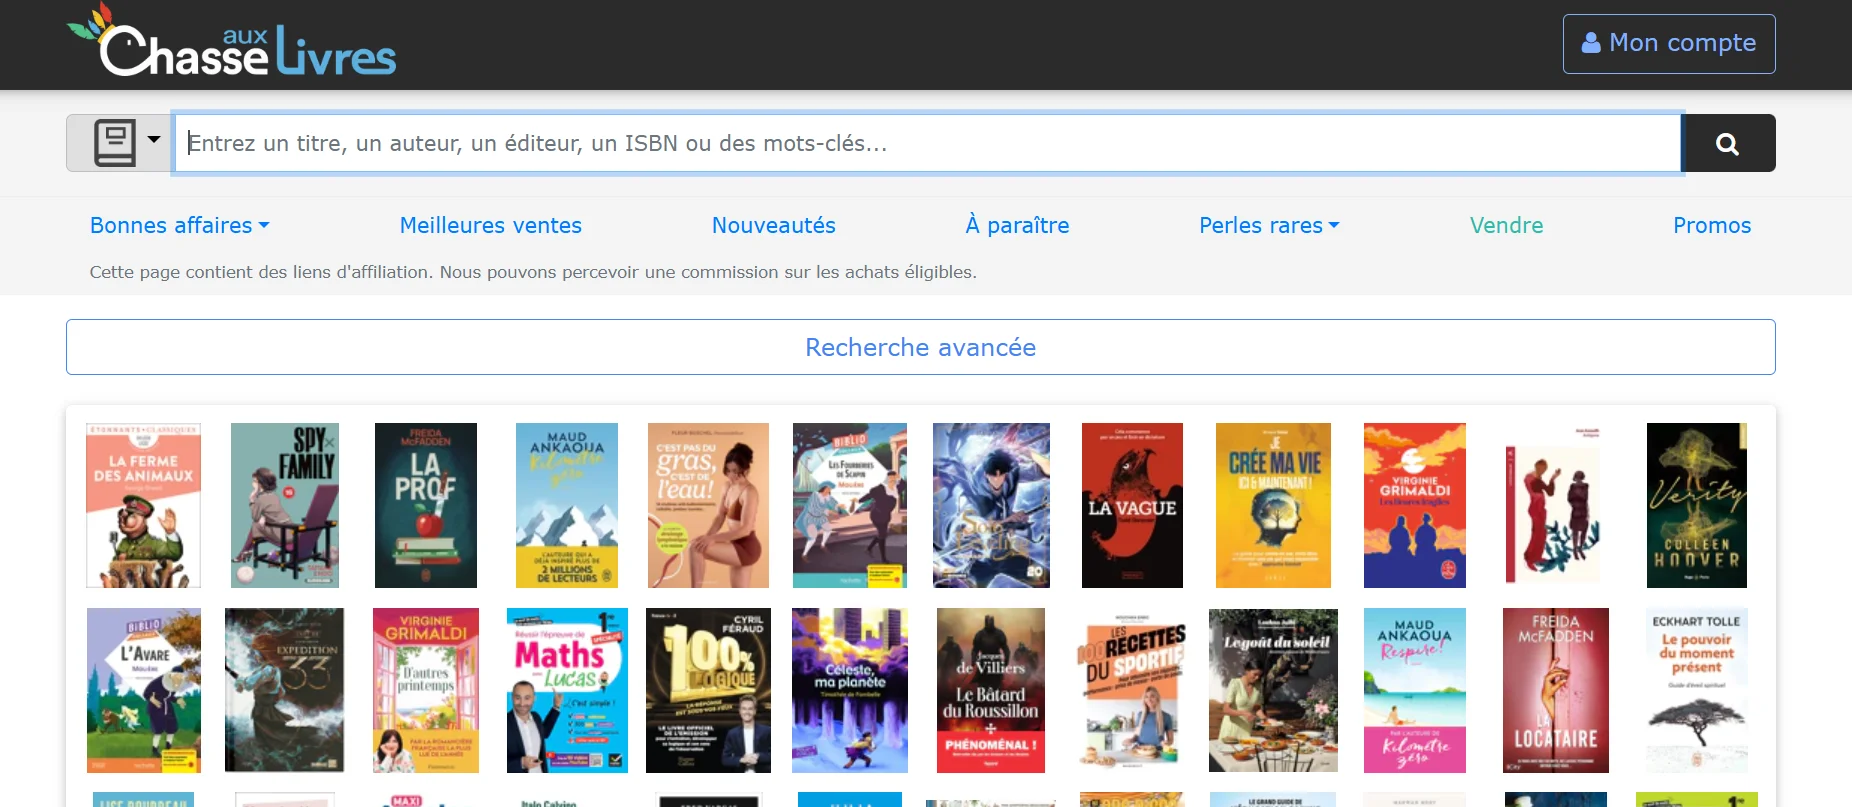Click the La Vague book cover
The width and height of the screenshot is (1852, 807).
[x=1132, y=505]
